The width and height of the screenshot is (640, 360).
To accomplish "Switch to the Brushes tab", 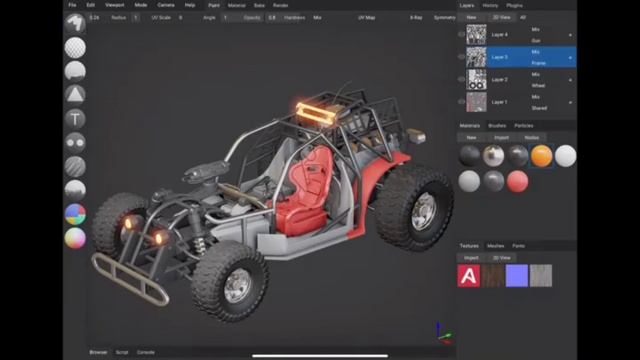I will pos(497,126).
